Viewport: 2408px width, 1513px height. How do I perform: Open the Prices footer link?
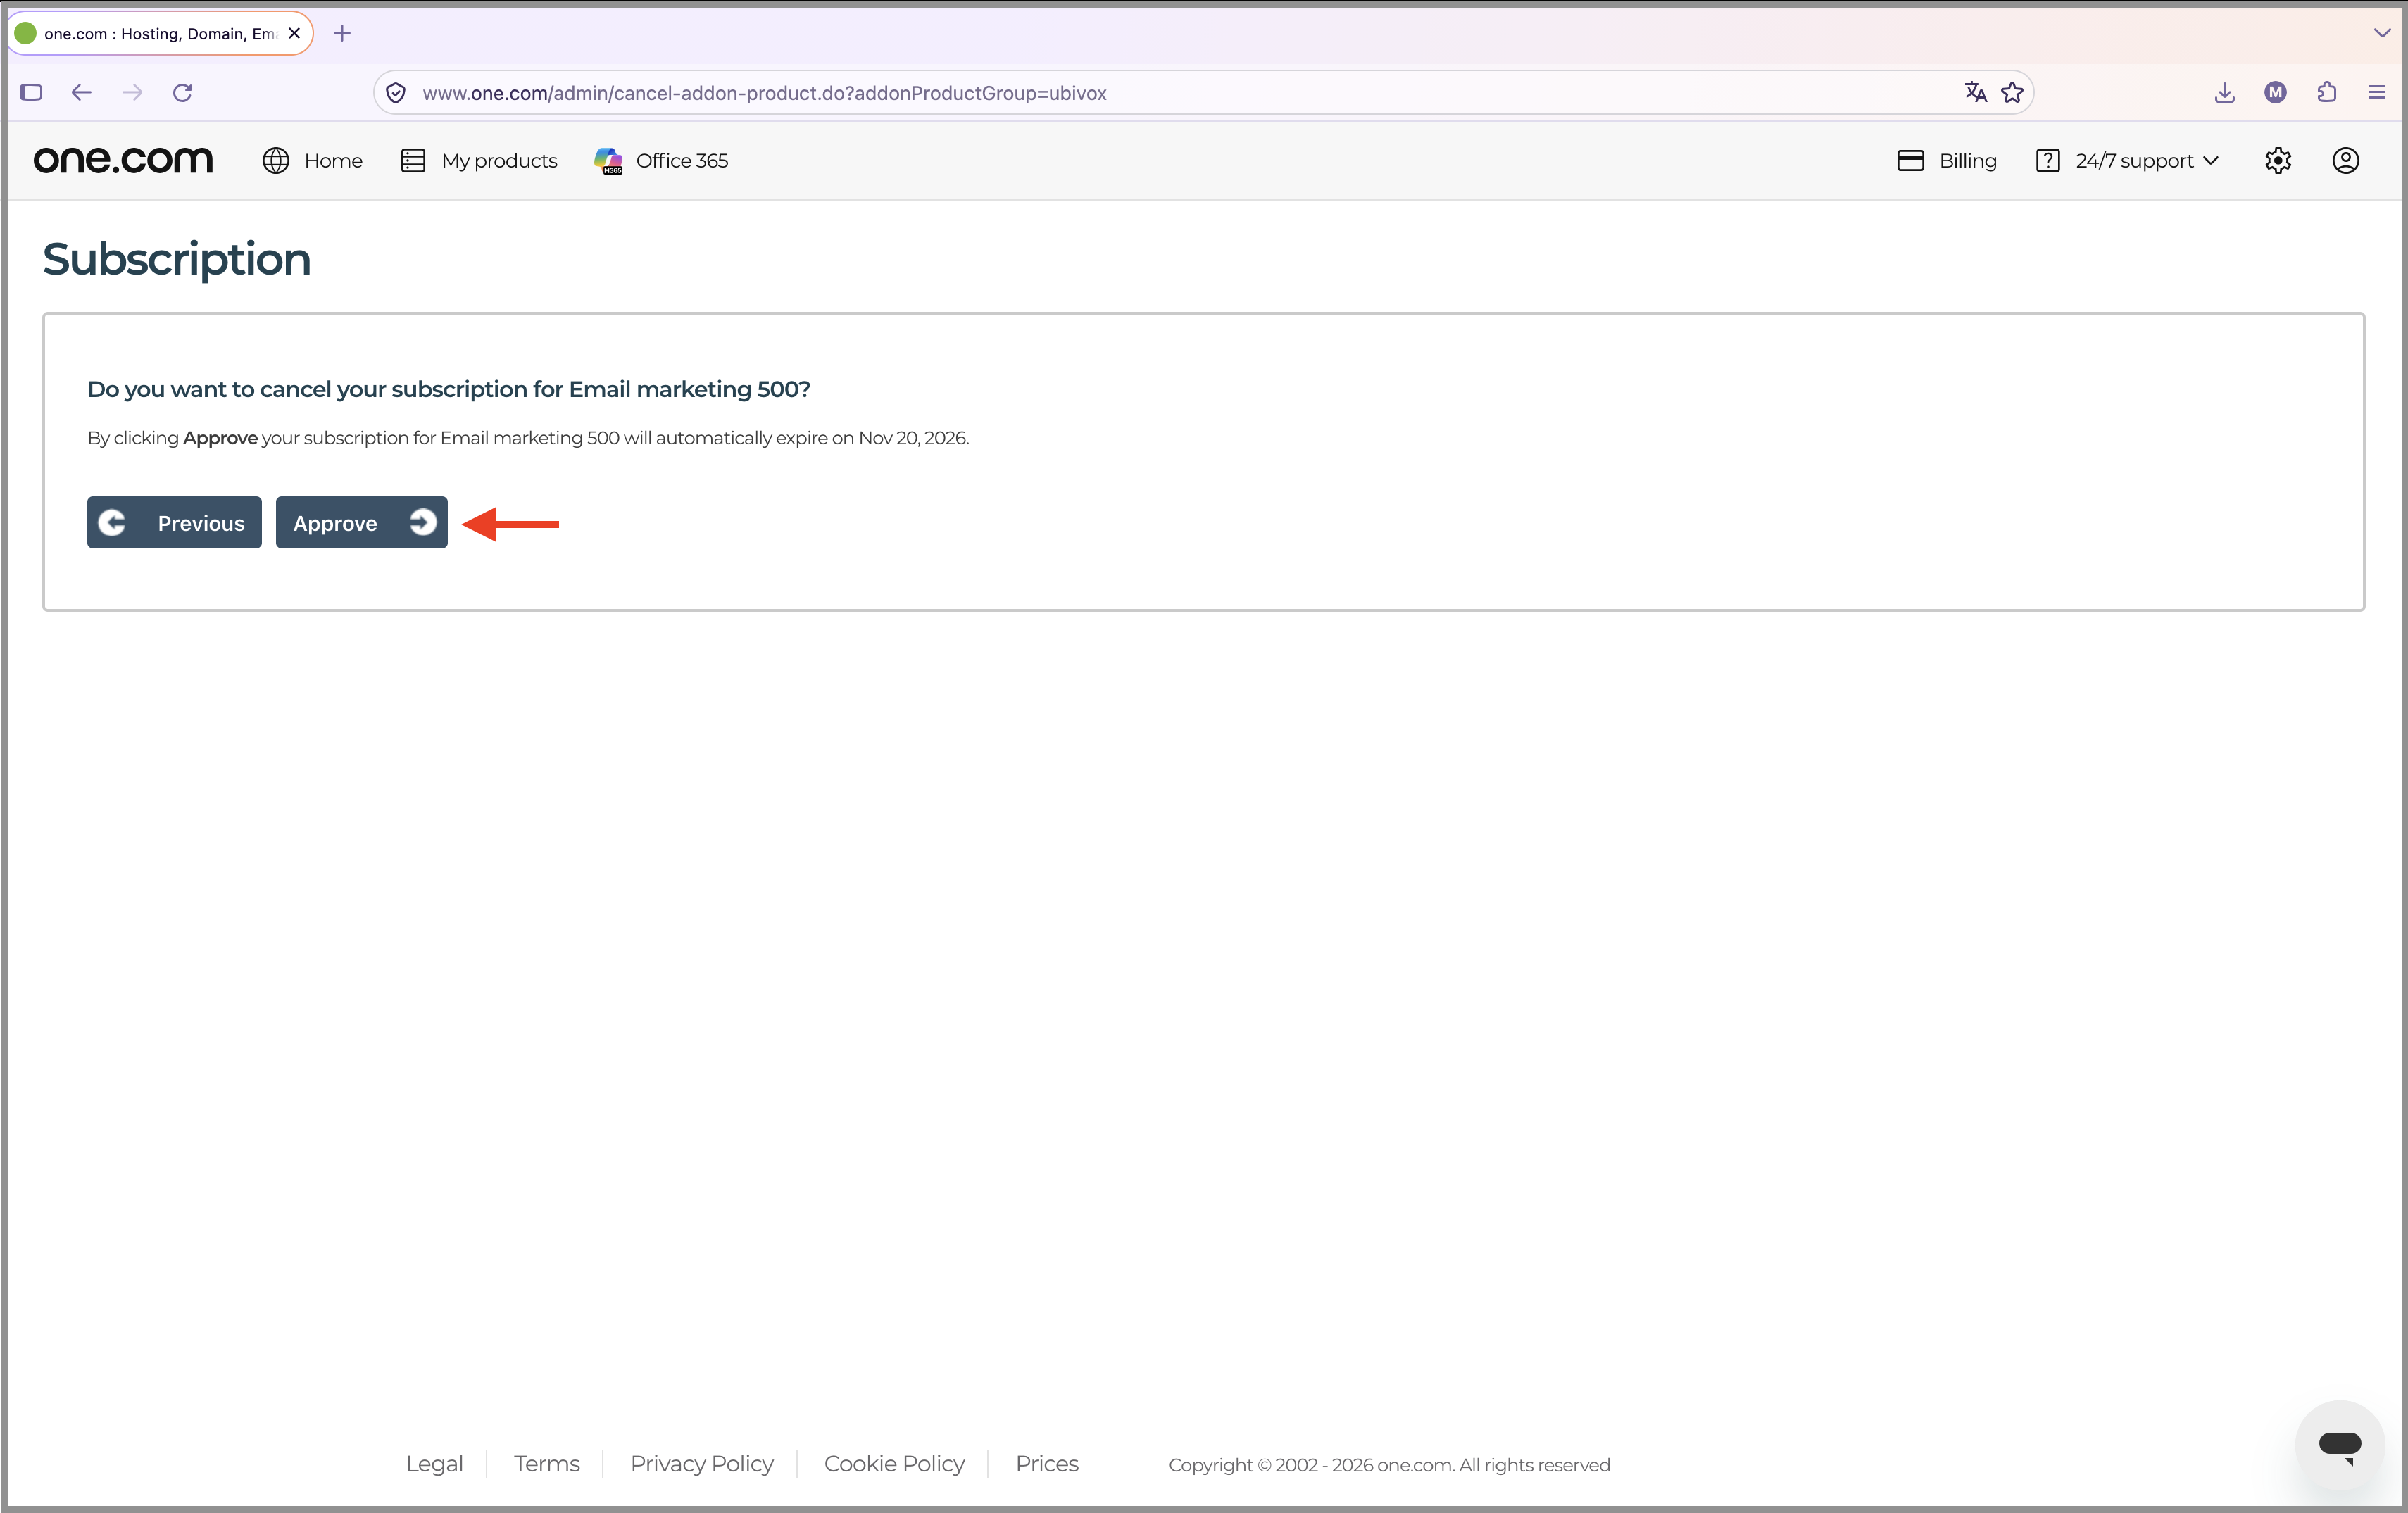point(1046,1463)
